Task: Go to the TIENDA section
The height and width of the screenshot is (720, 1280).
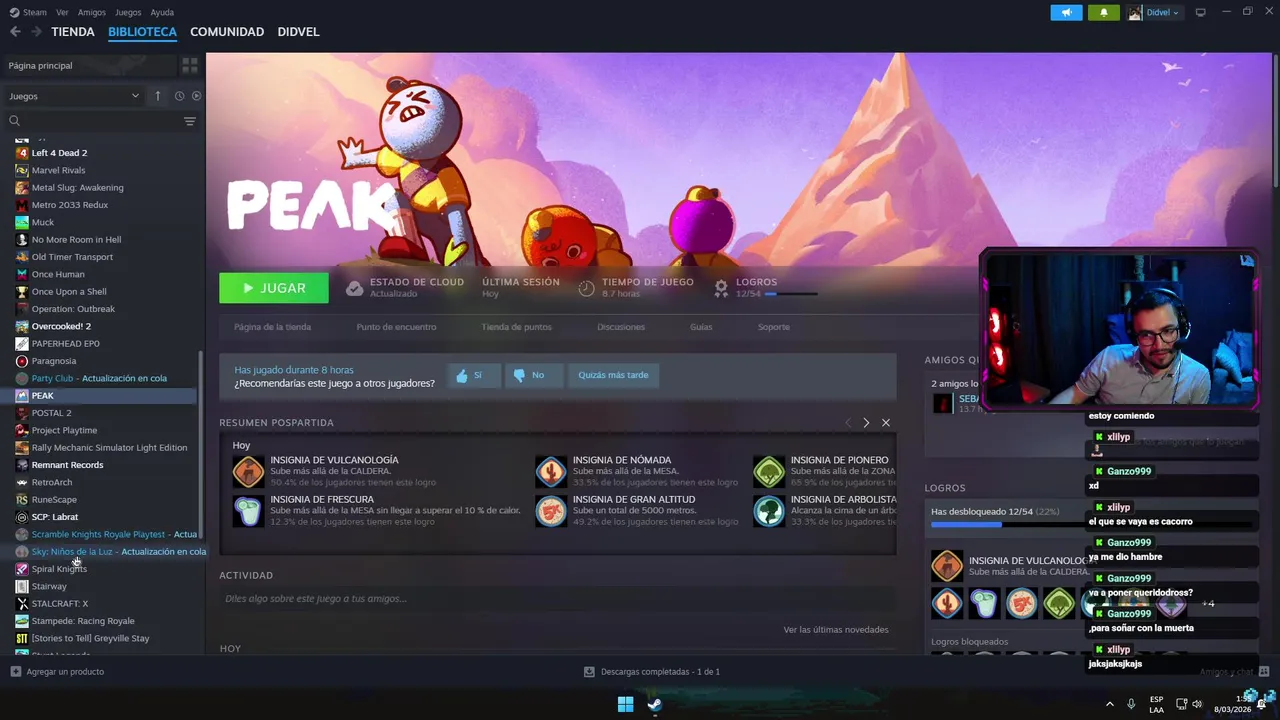Action: (x=73, y=32)
